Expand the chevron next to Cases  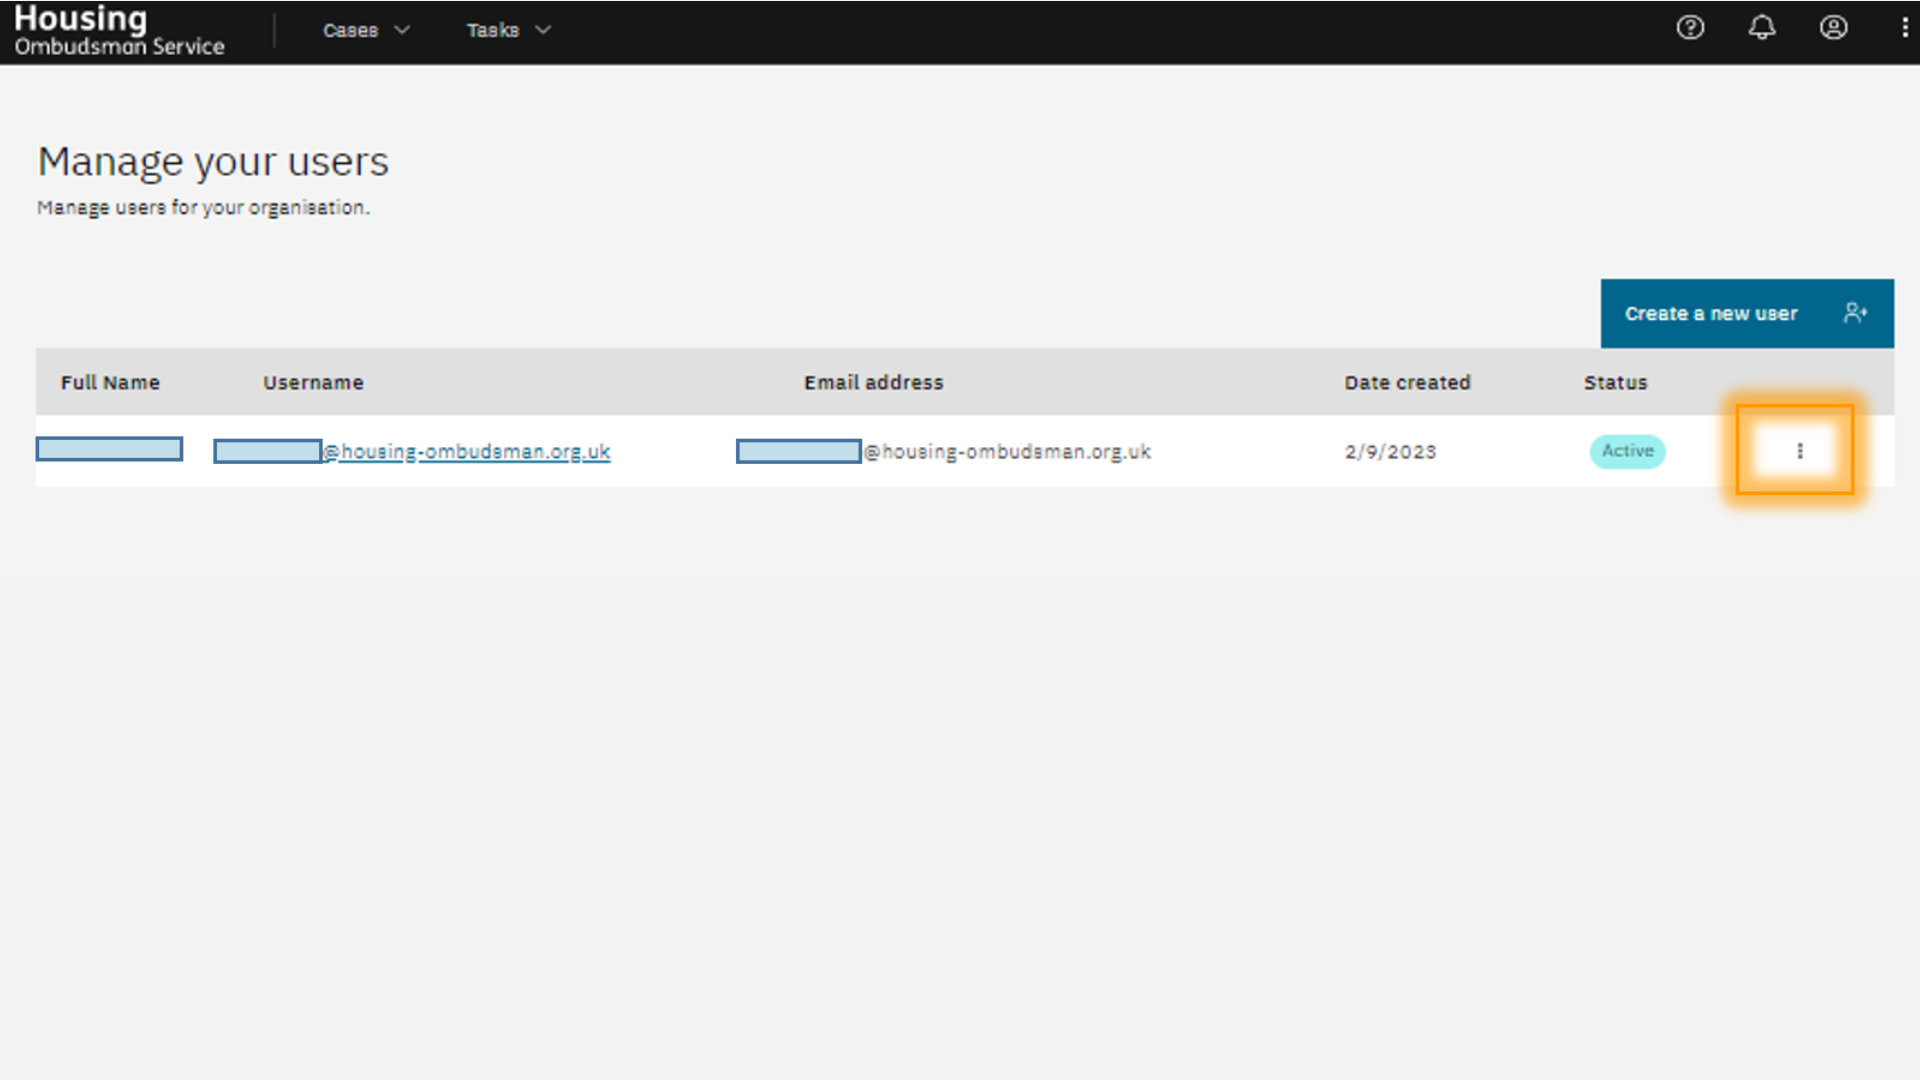click(x=402, y=30)
